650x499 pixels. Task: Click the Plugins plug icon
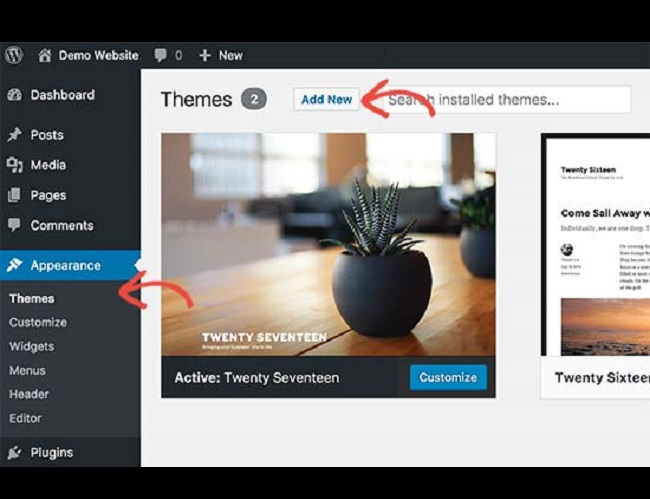point(15,453)
